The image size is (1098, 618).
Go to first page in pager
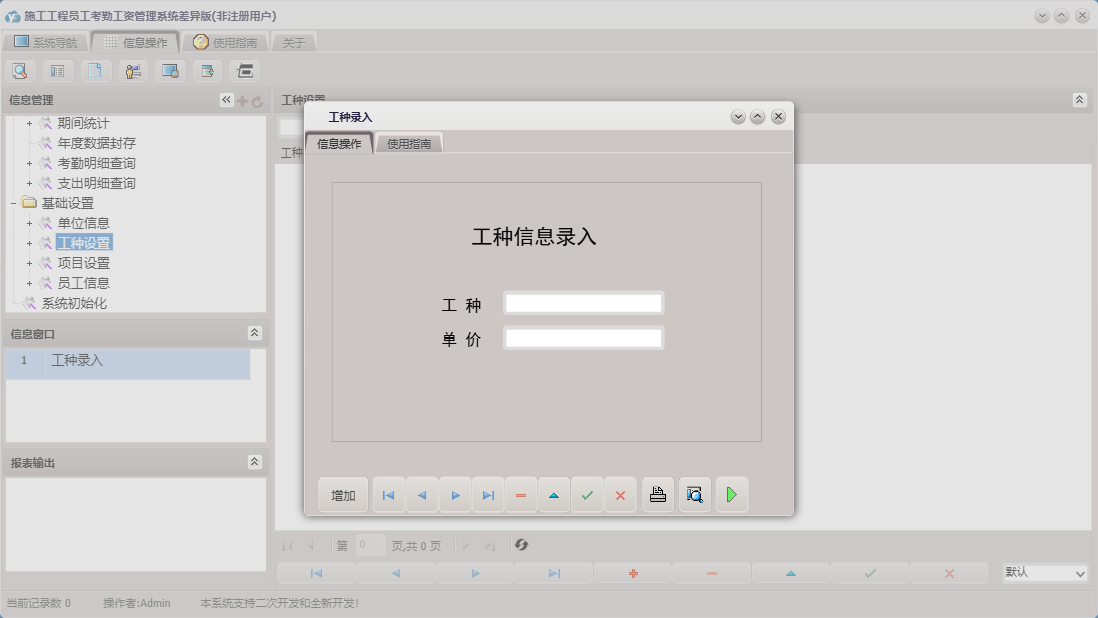(287, 545)
